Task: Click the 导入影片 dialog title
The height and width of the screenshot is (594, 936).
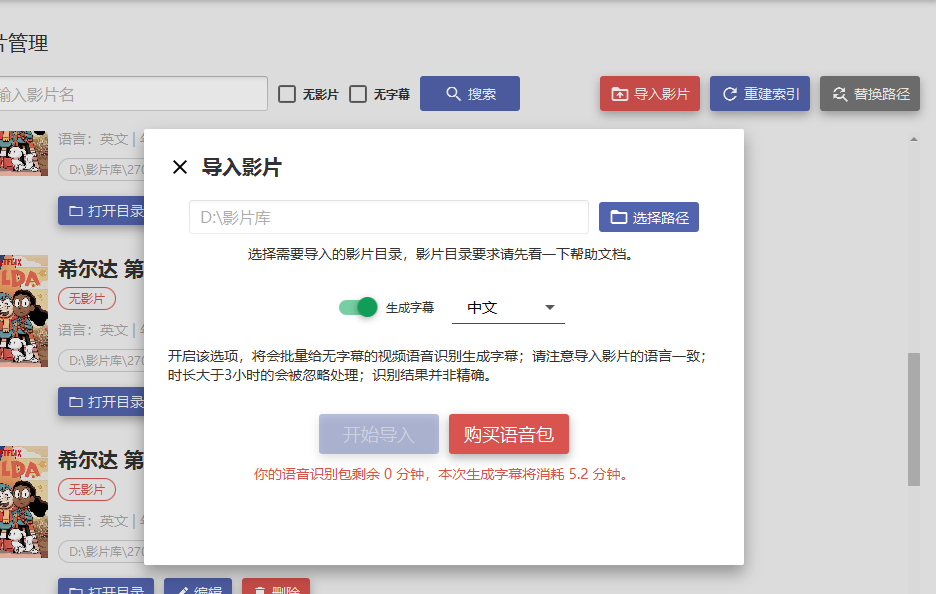Action: point(241,167)
